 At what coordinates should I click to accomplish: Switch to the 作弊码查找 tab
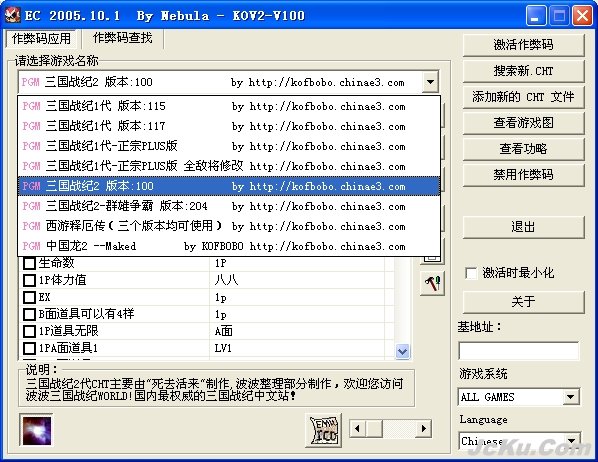[122, 38]
